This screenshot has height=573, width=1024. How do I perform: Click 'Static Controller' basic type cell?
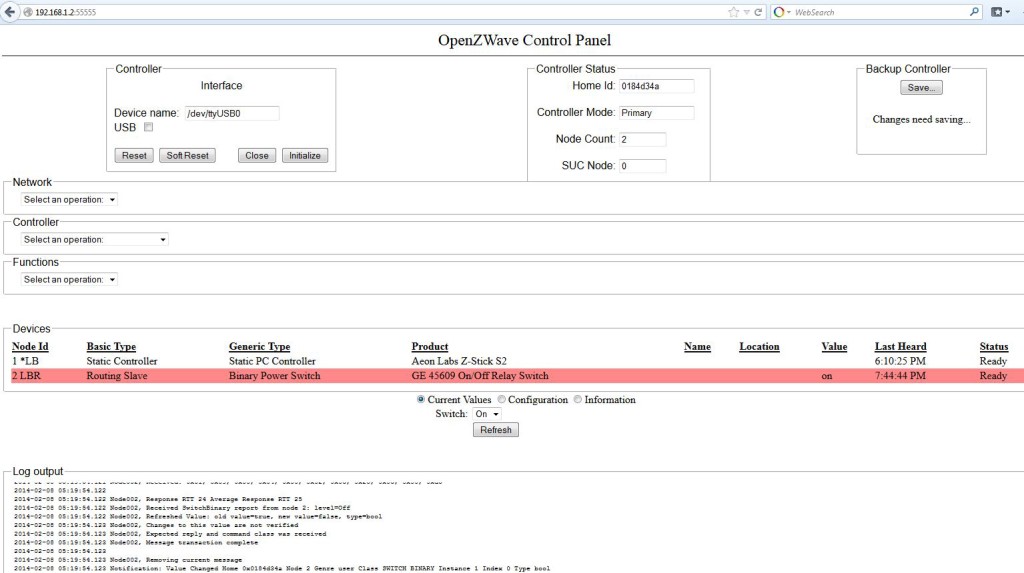click(x=121, y=361)
